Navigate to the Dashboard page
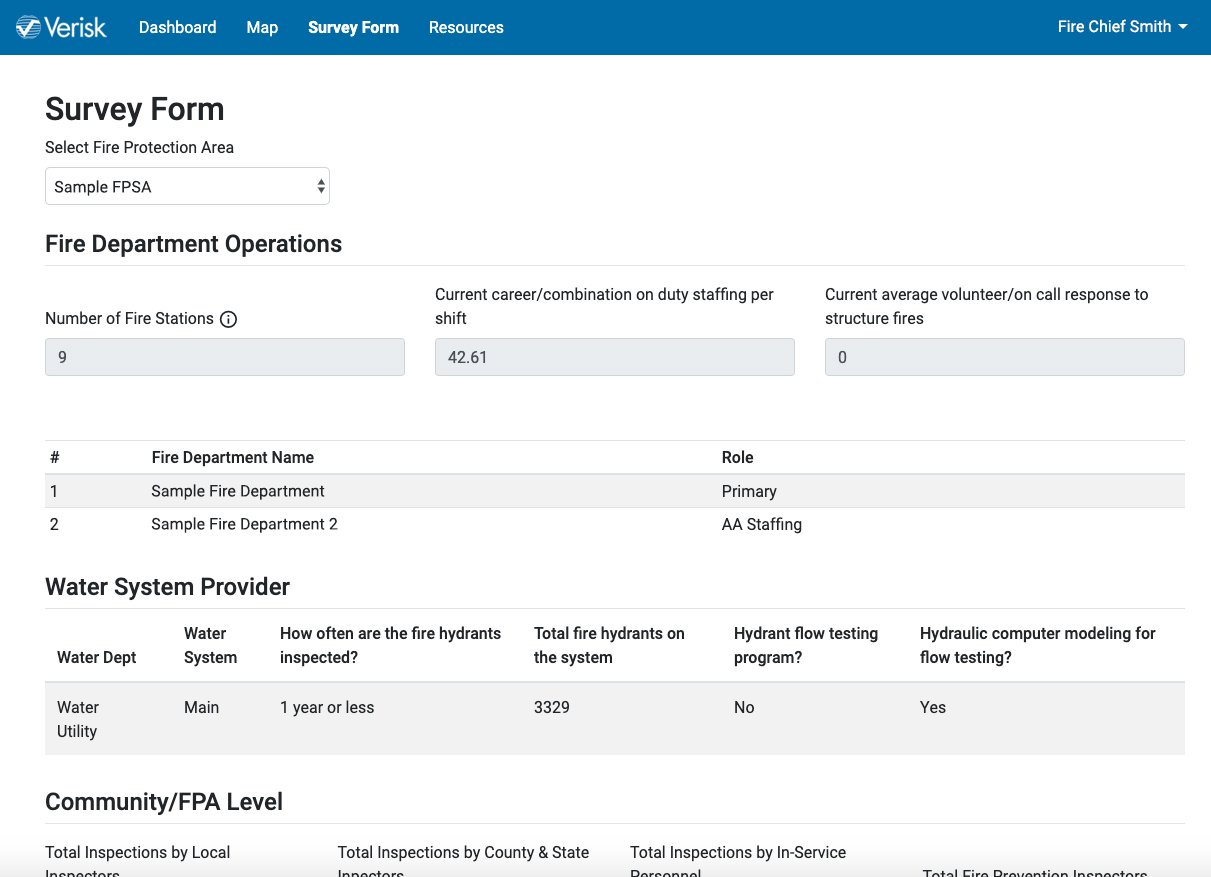1211x877 pixels. 177,27
